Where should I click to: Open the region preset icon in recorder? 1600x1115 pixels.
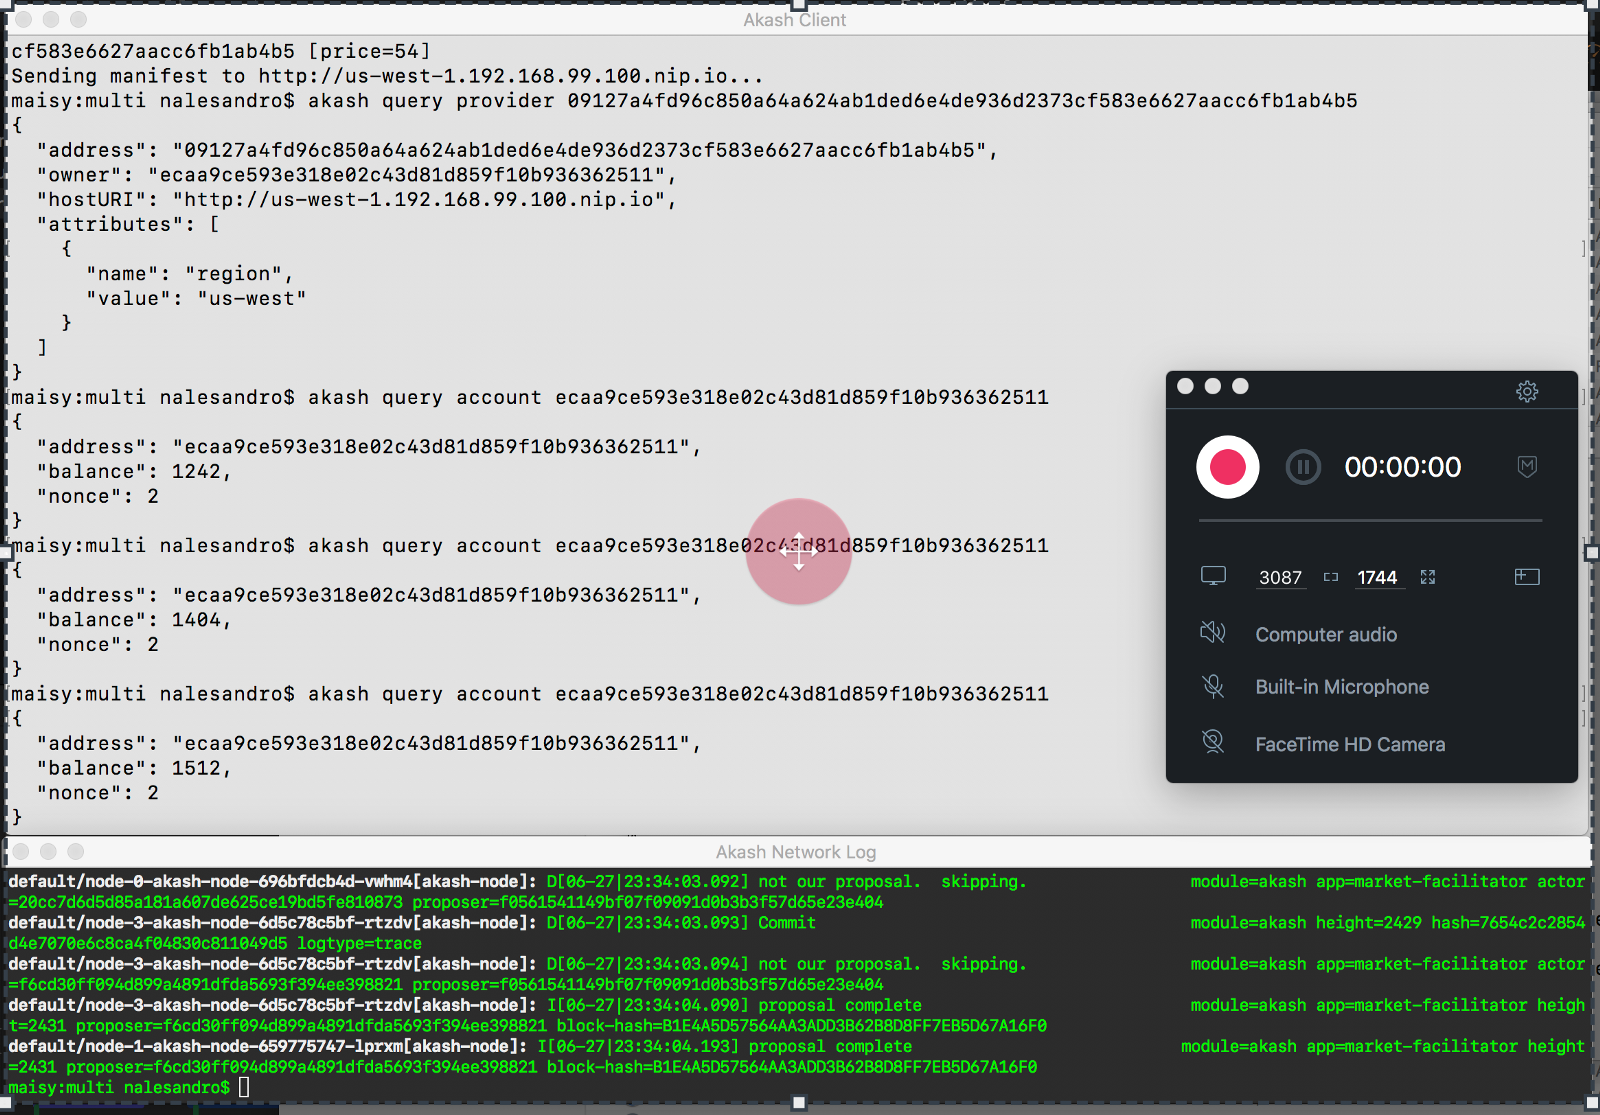[1527, 576]
